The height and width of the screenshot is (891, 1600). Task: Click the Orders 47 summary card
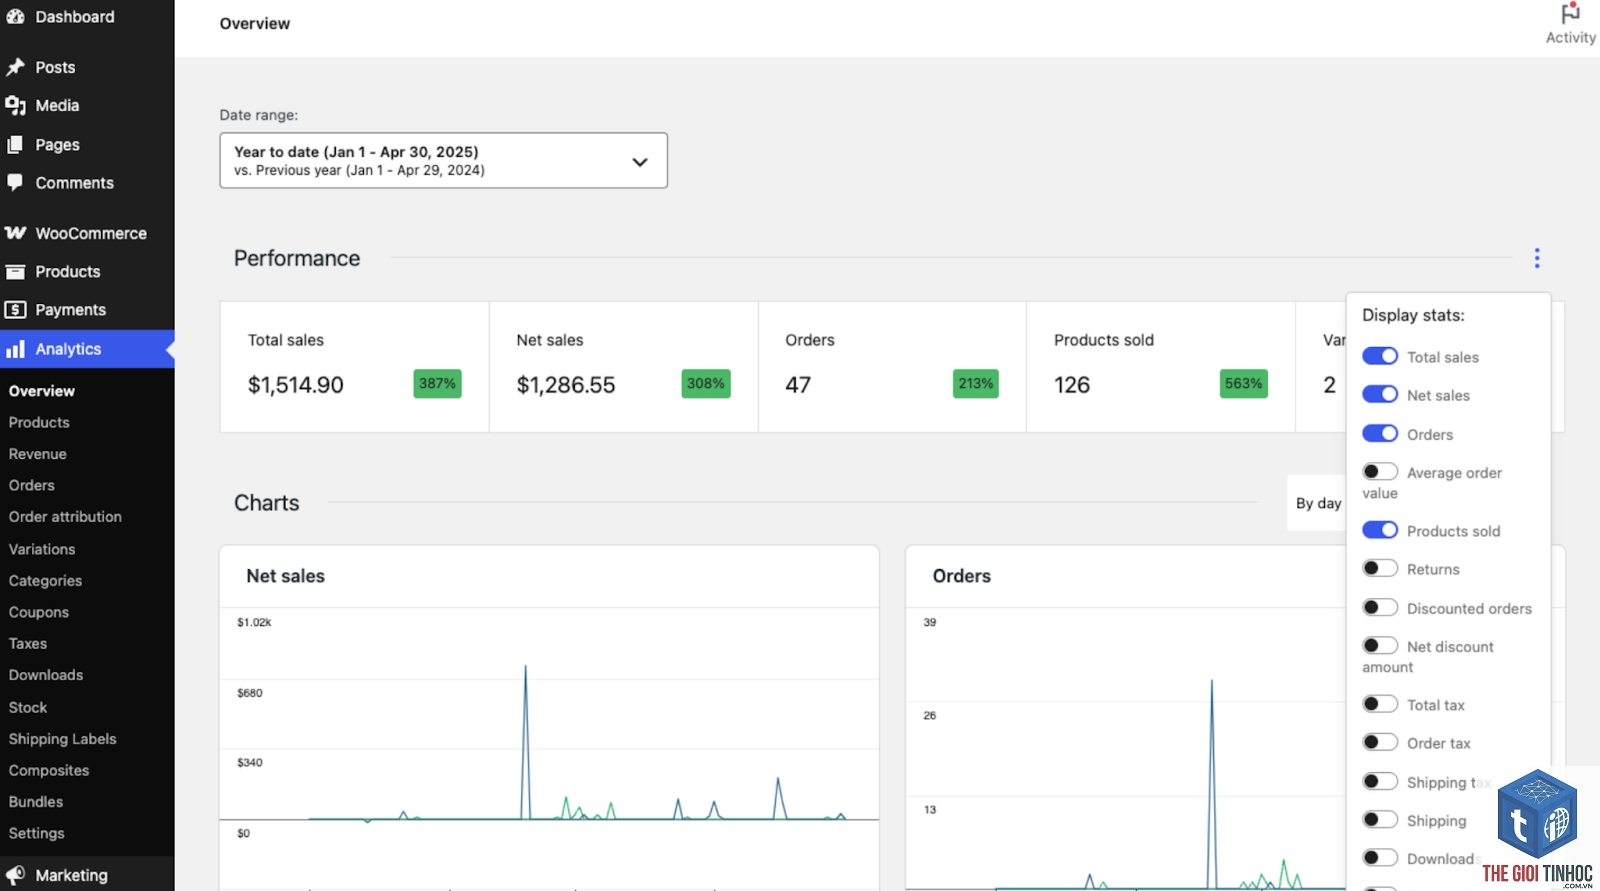click(892, 367)
